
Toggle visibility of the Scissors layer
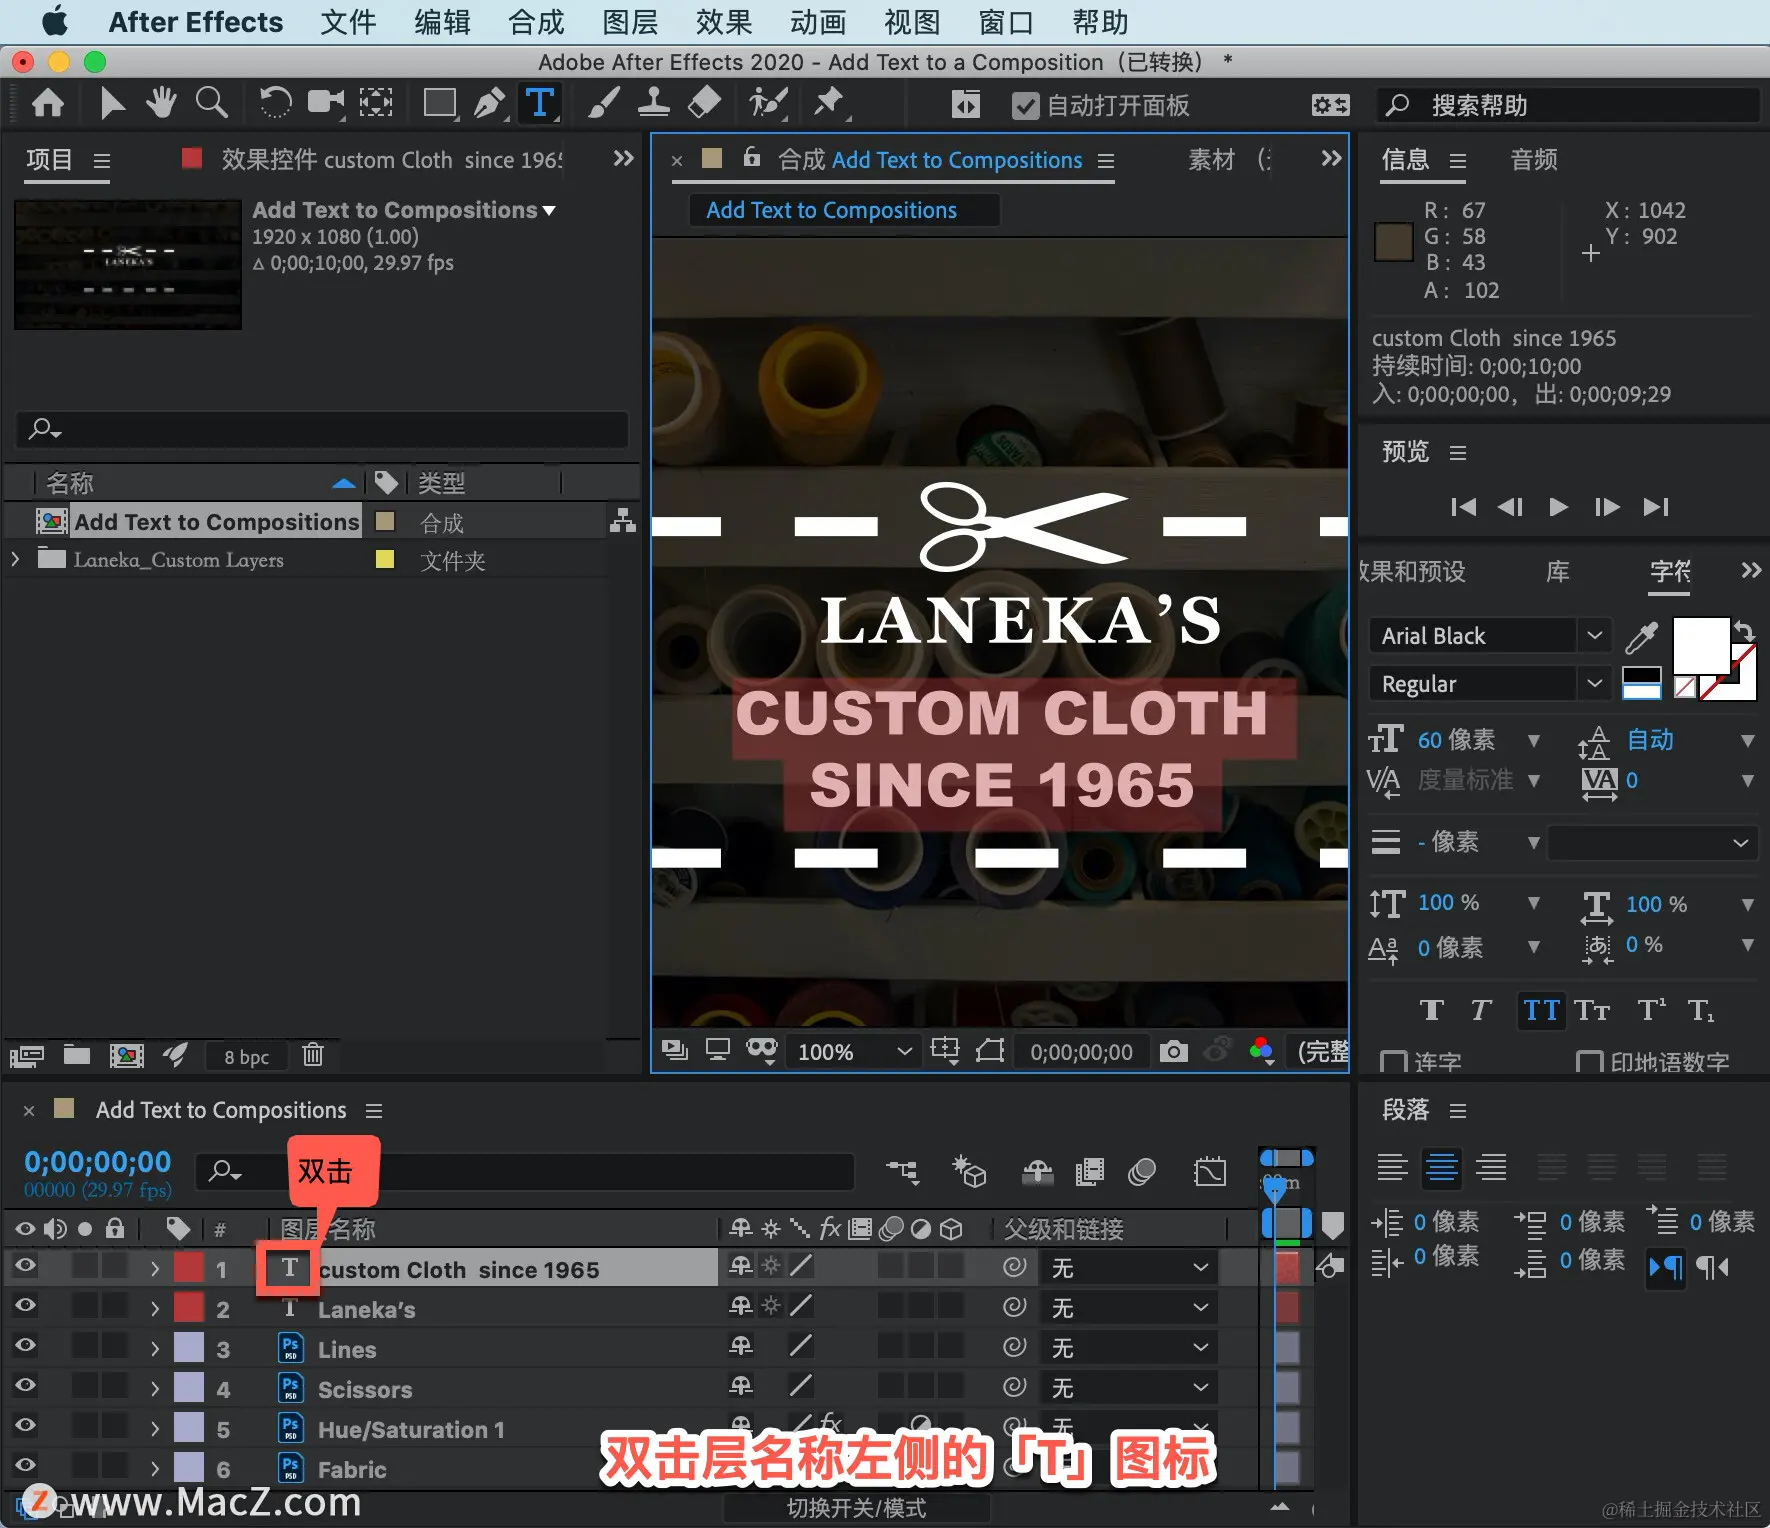[x=25, y=1386]
